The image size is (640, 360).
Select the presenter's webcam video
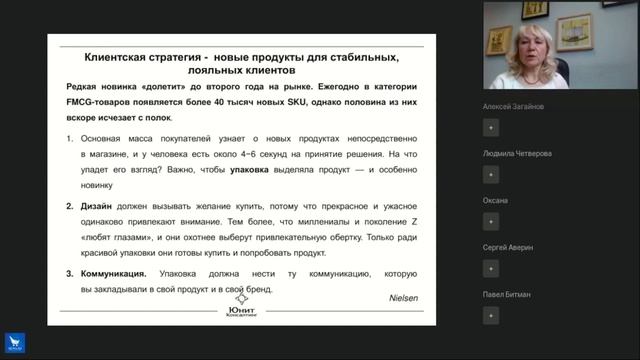click(x=560, y=45)
